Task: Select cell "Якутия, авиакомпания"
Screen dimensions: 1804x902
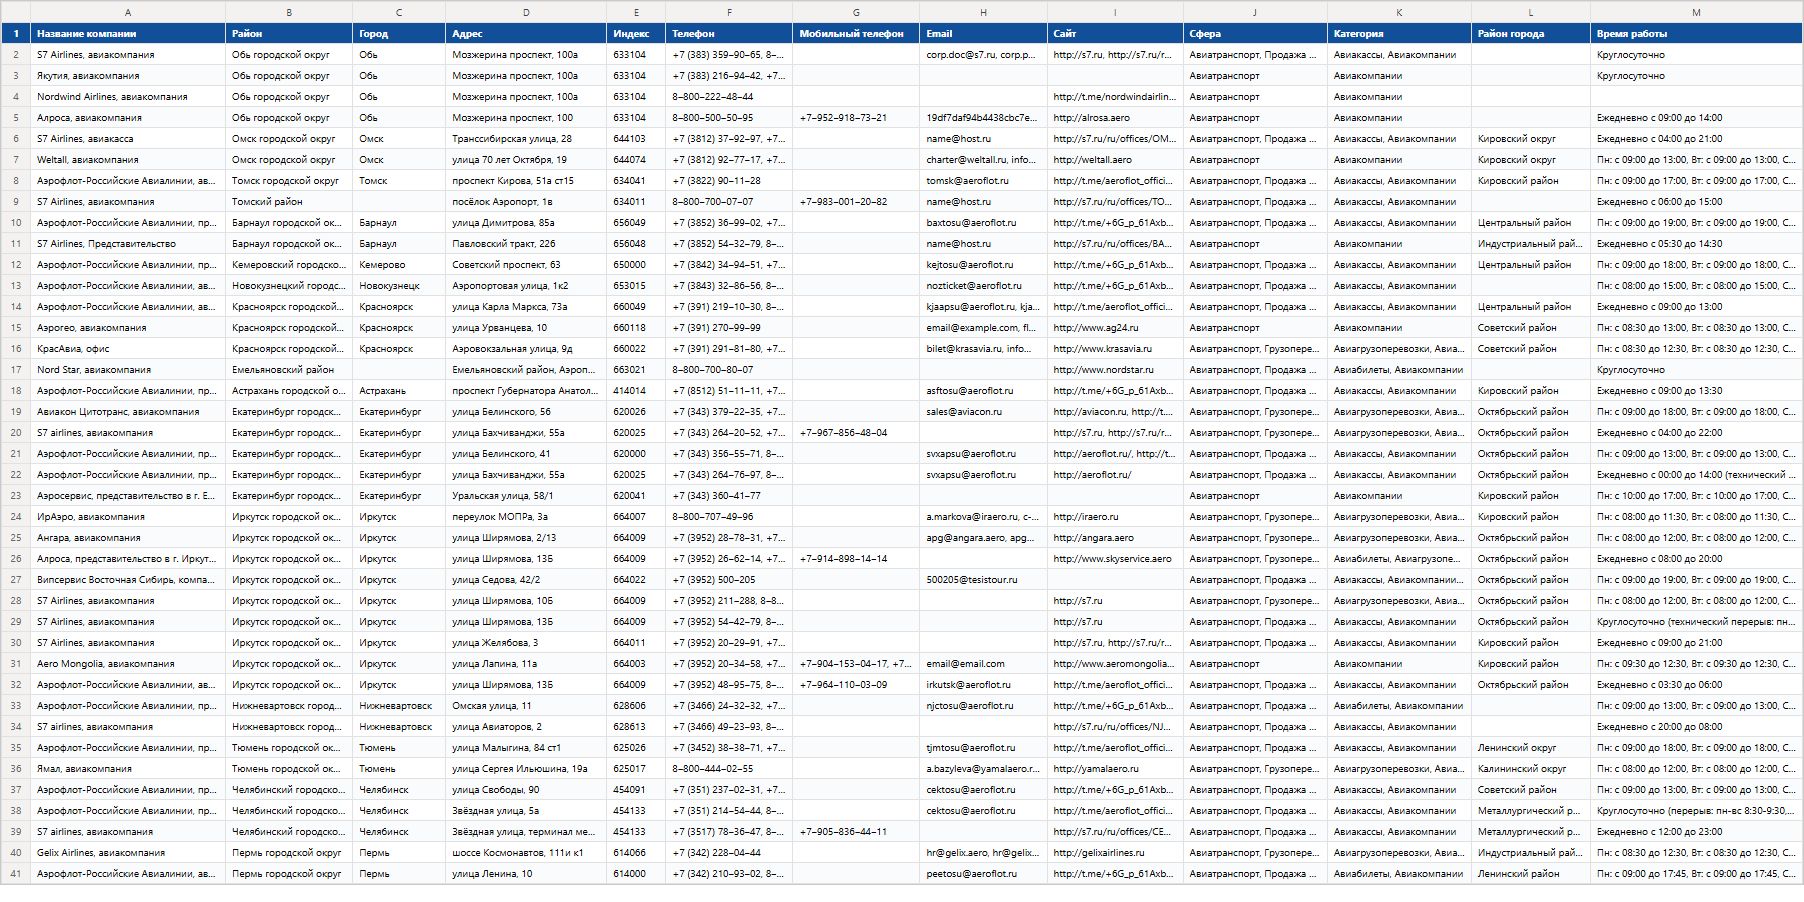Action: tap(128, 76)
